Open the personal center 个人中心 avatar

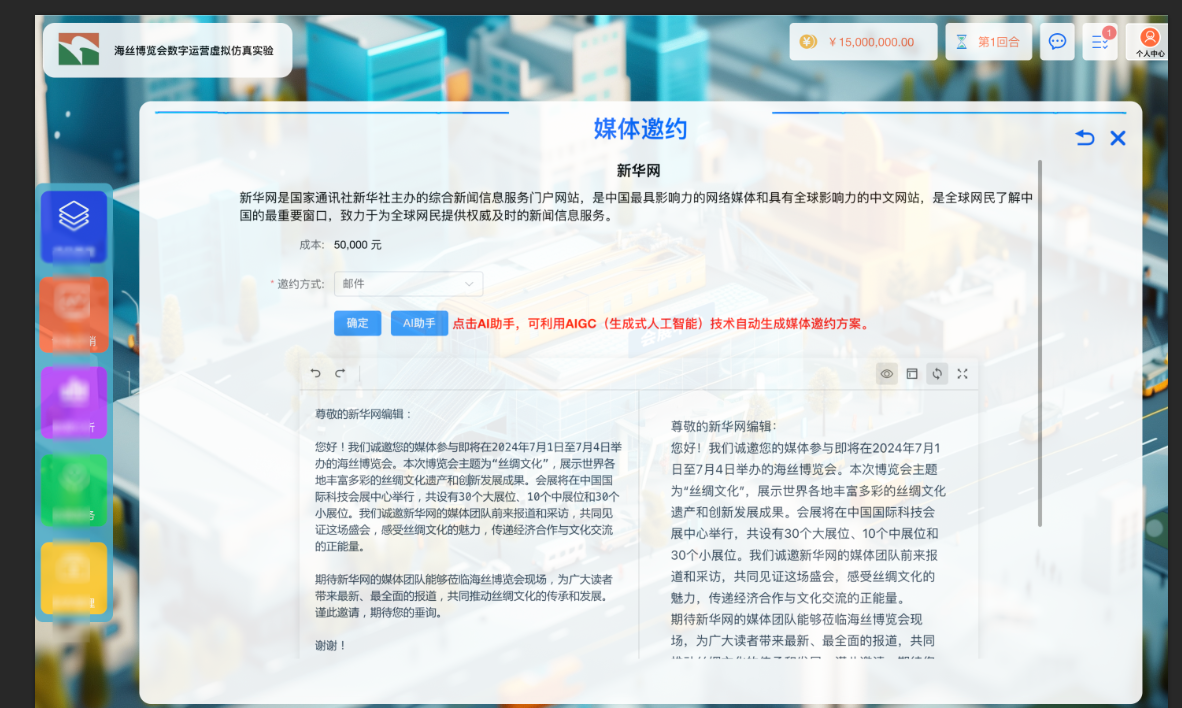click(x=1149, y=41)
